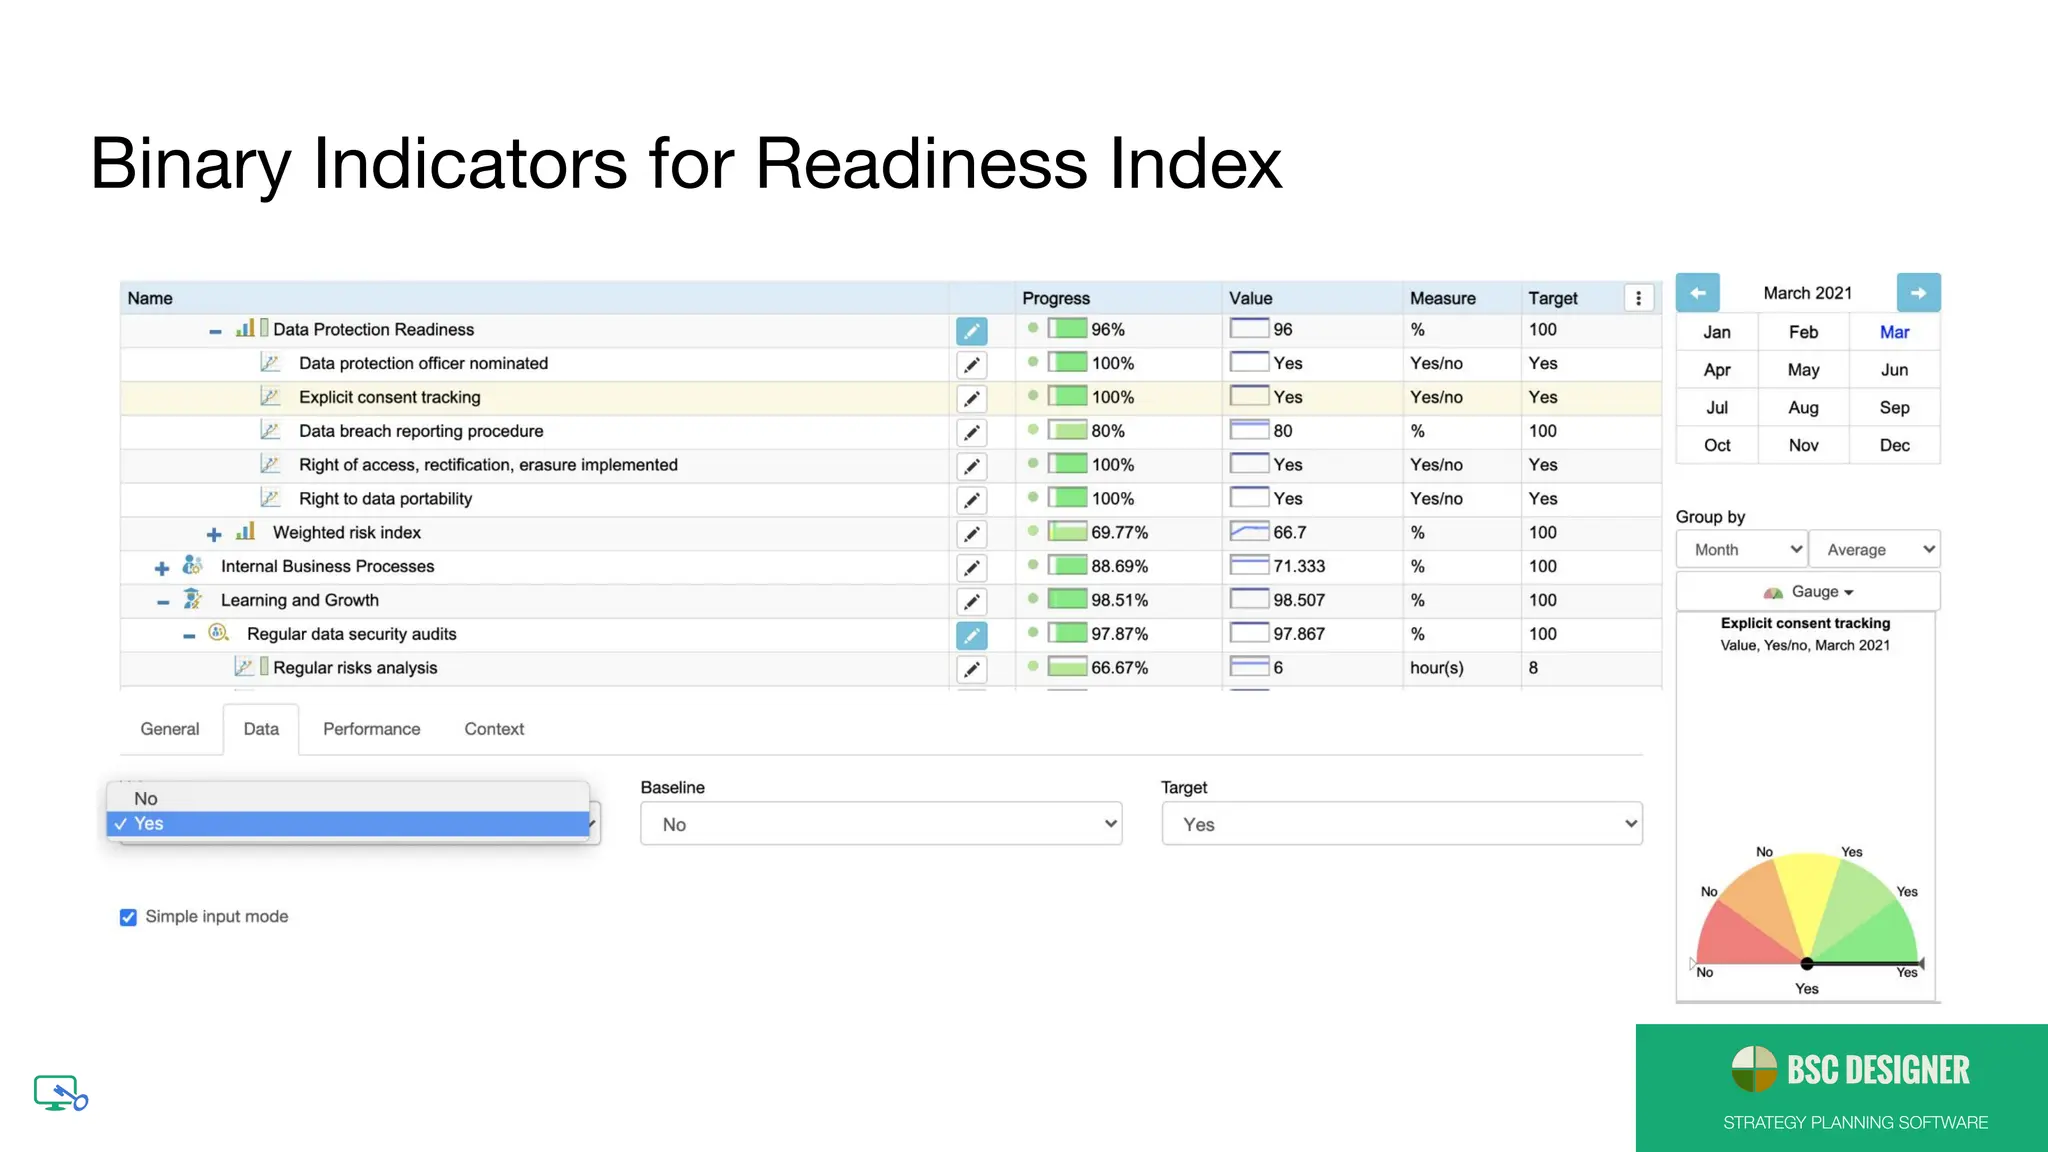
Task: Switch to the Performance tab
Action: [x=372, y=729]
